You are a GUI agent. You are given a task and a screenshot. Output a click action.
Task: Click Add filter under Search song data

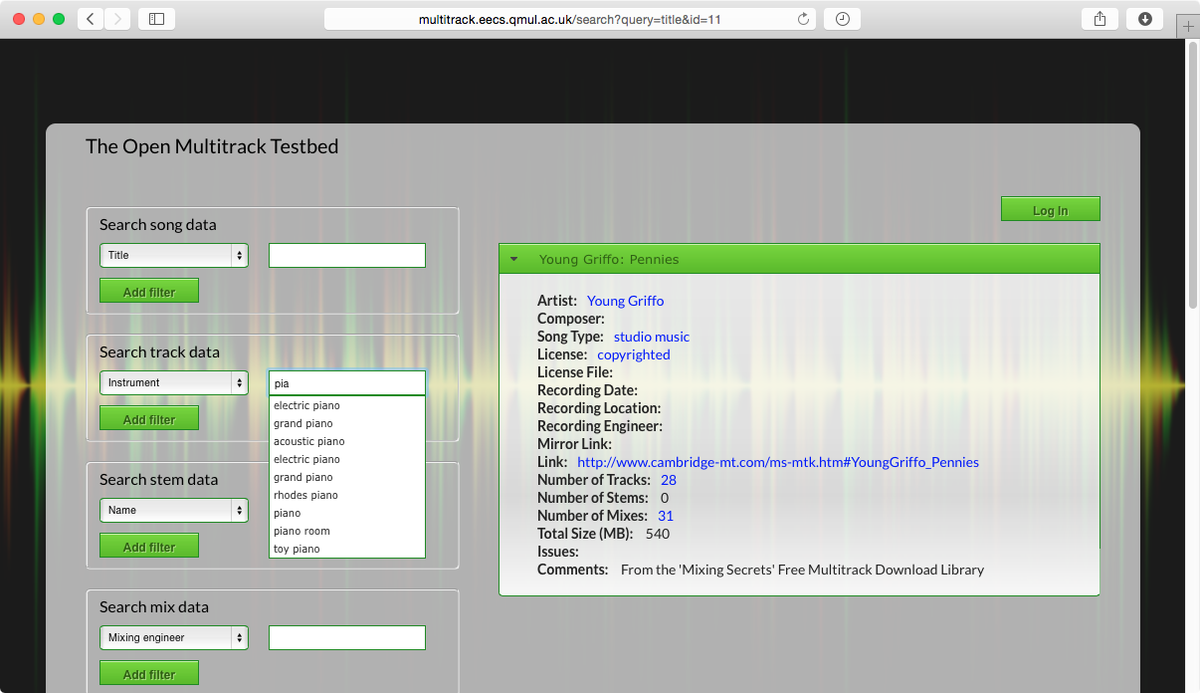click(x=149, y=291)
